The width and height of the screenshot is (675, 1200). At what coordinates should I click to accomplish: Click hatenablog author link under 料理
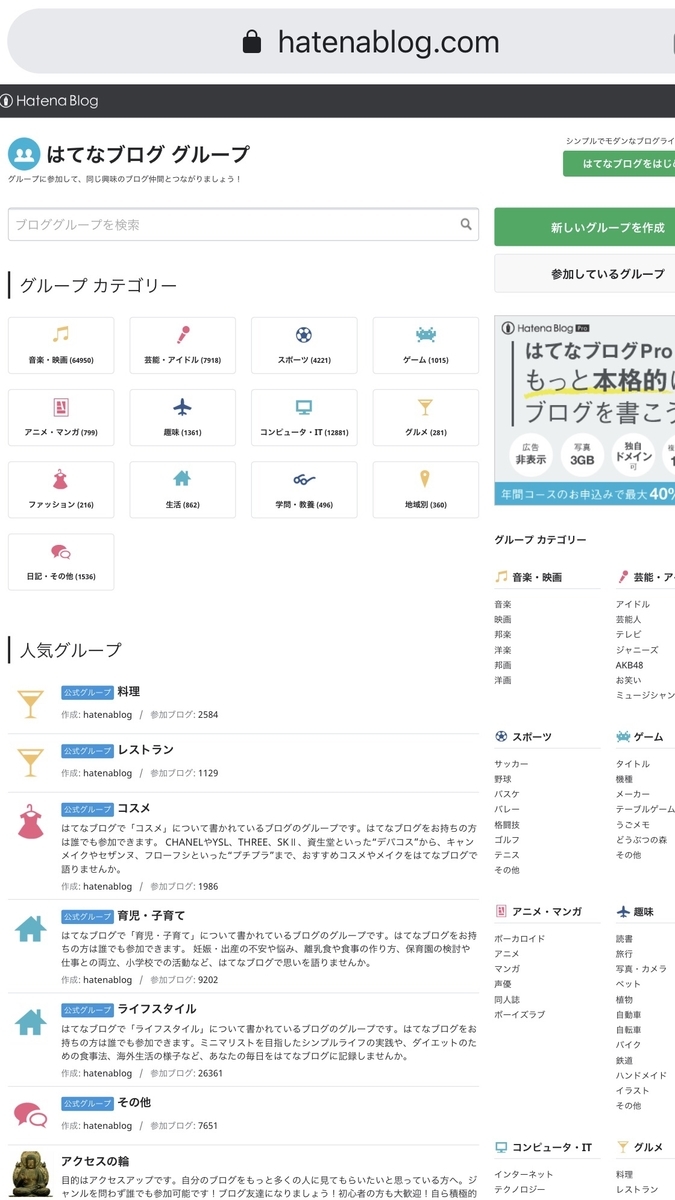[x=107, y=715]
